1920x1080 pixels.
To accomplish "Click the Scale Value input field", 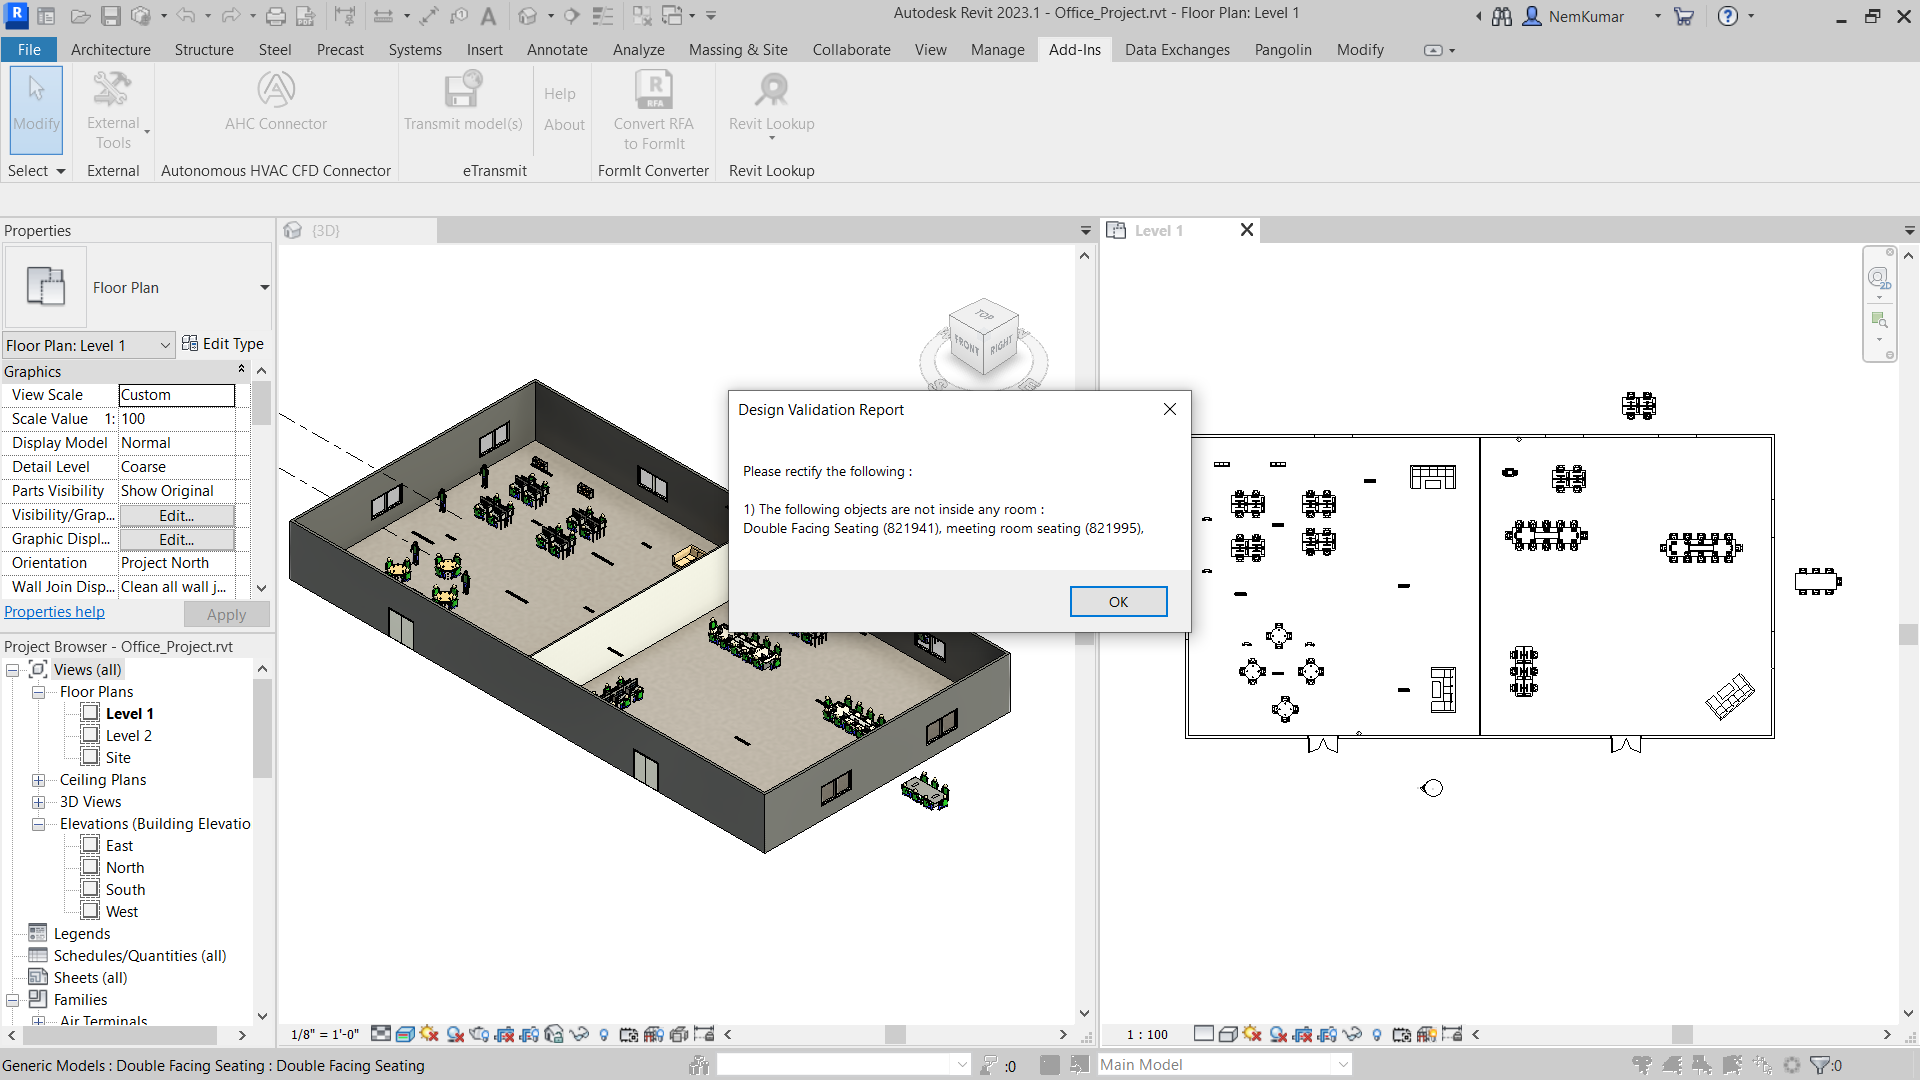I will tap(177, 419).
